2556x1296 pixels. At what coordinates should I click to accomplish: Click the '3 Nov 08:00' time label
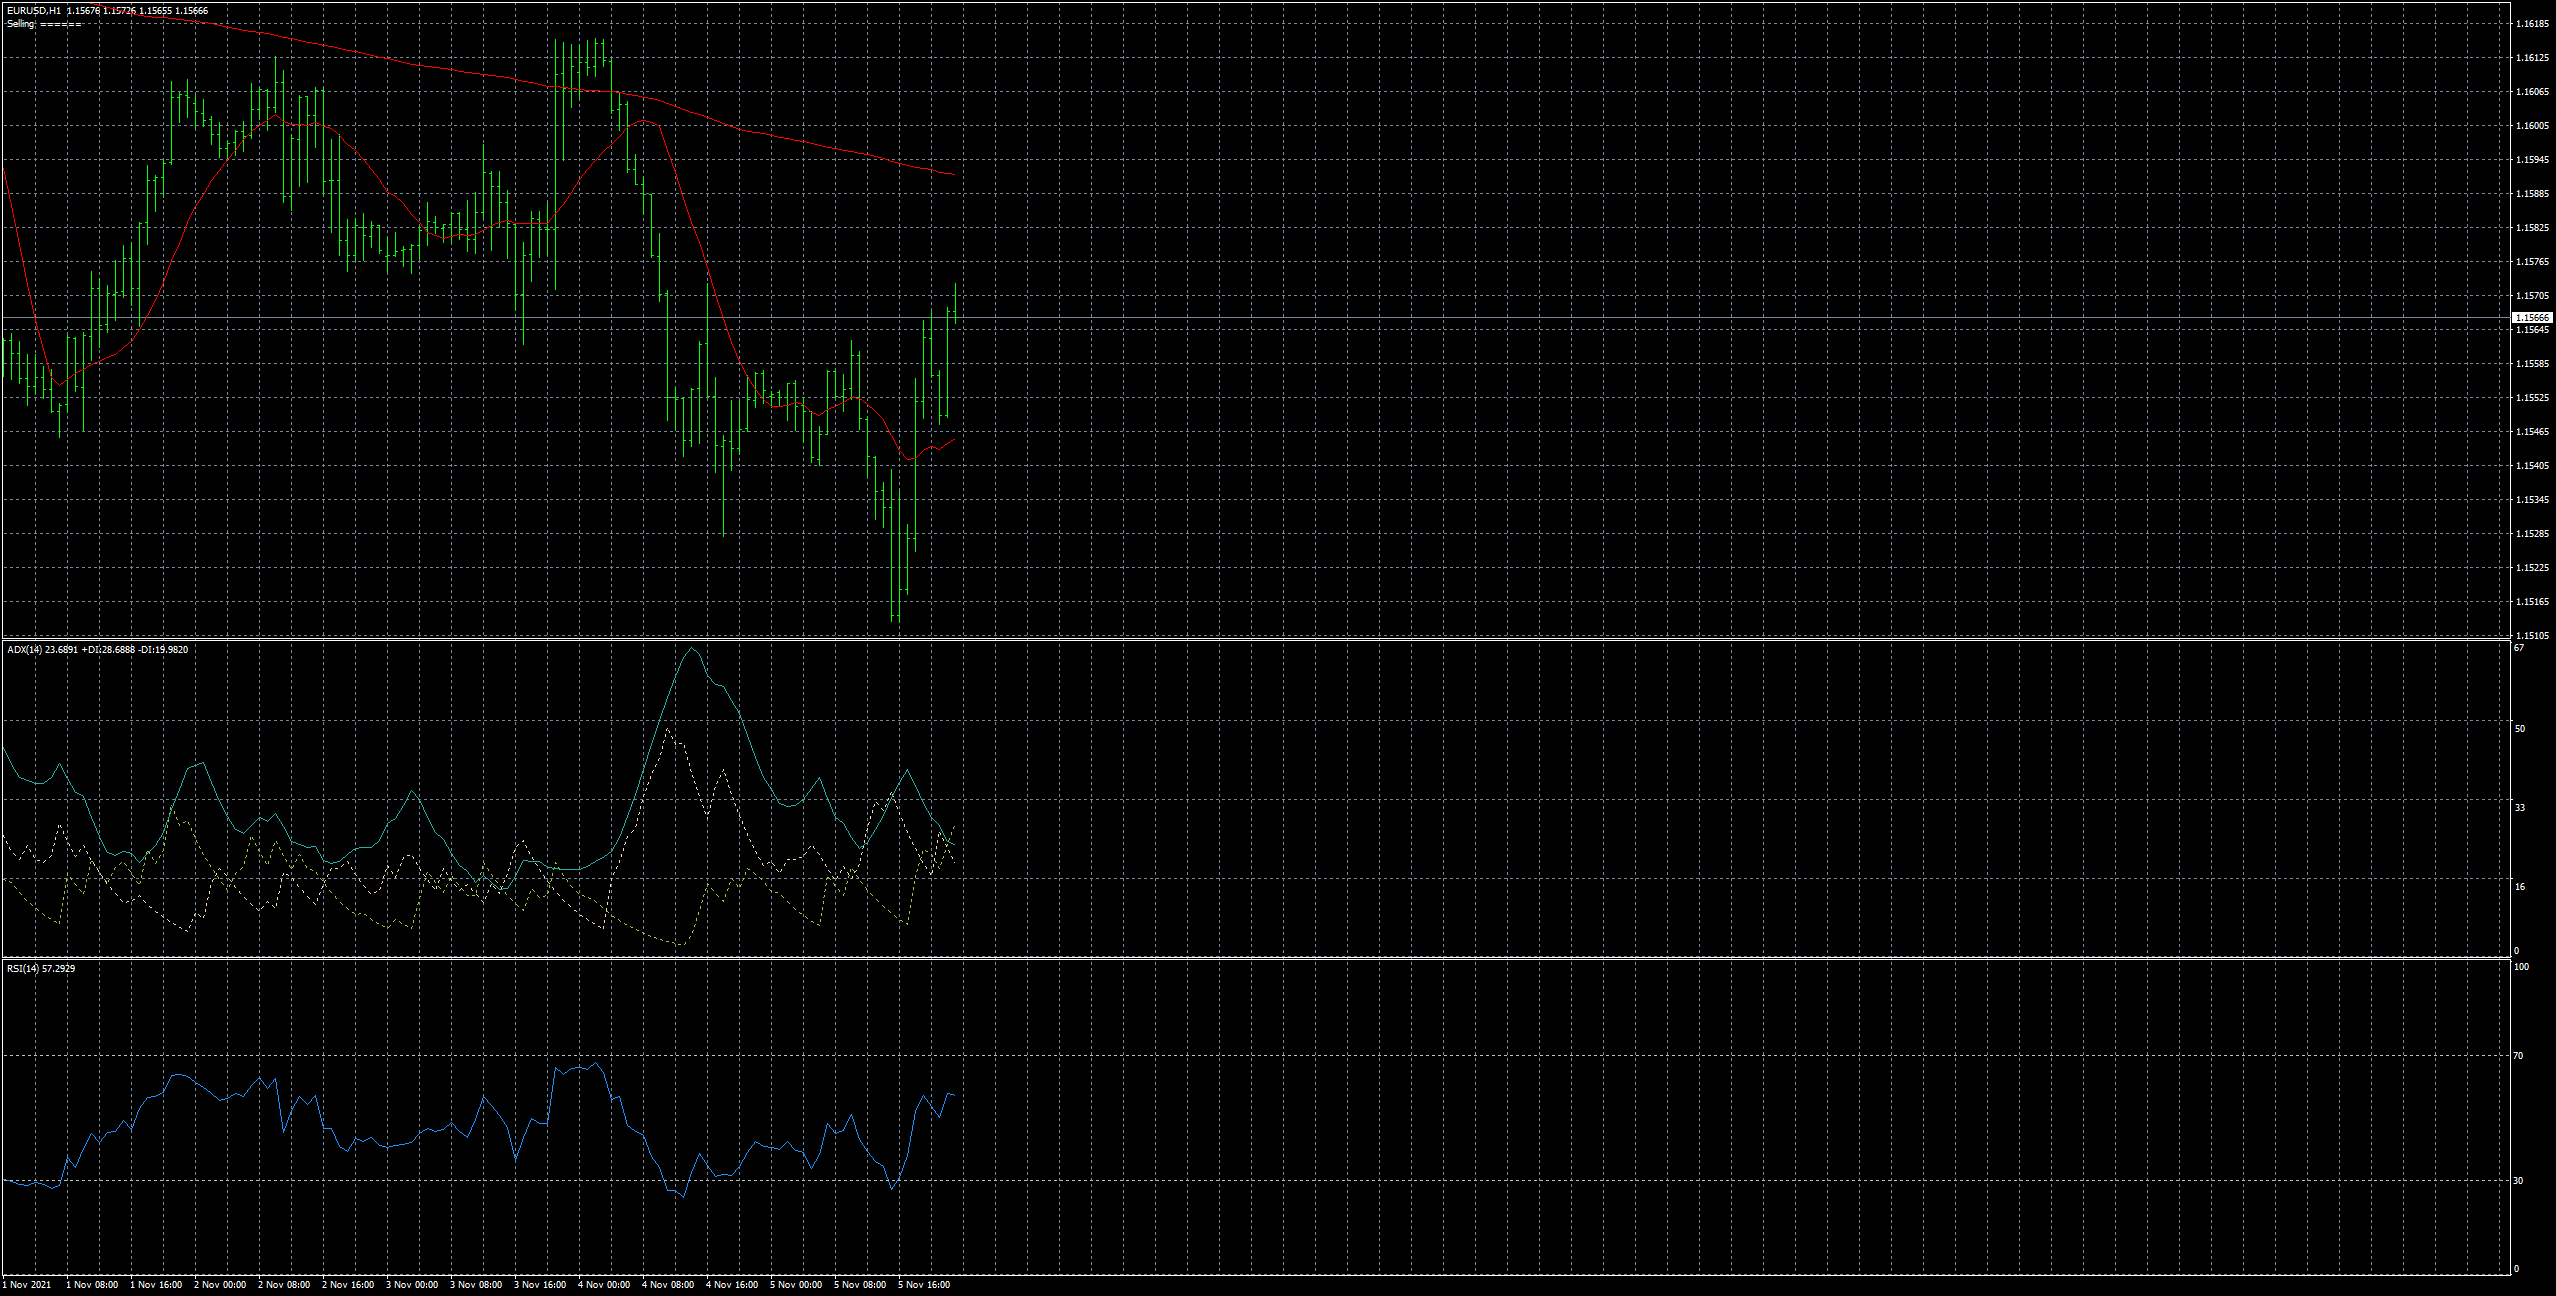tap(476, 1285)
